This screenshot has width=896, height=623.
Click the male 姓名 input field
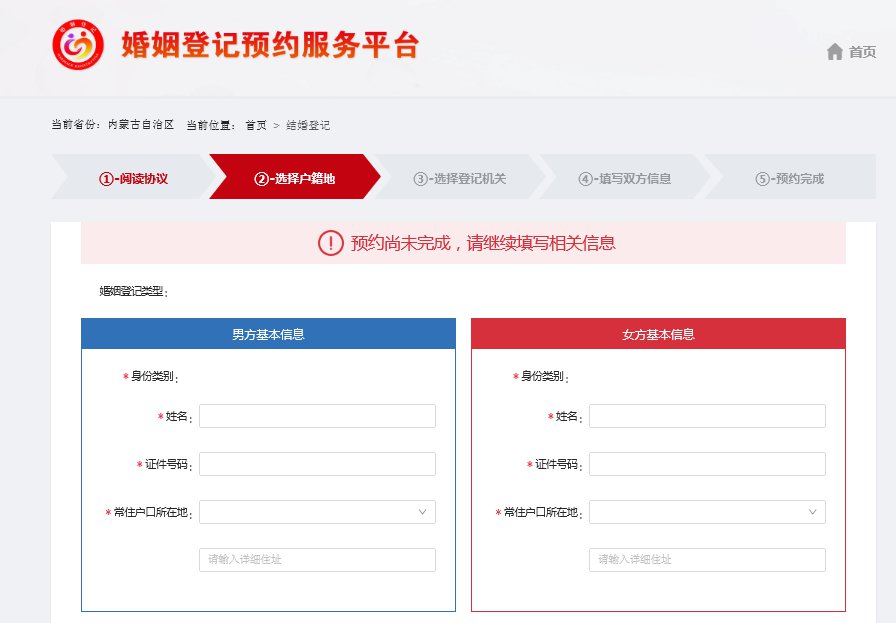pos(317,416)
